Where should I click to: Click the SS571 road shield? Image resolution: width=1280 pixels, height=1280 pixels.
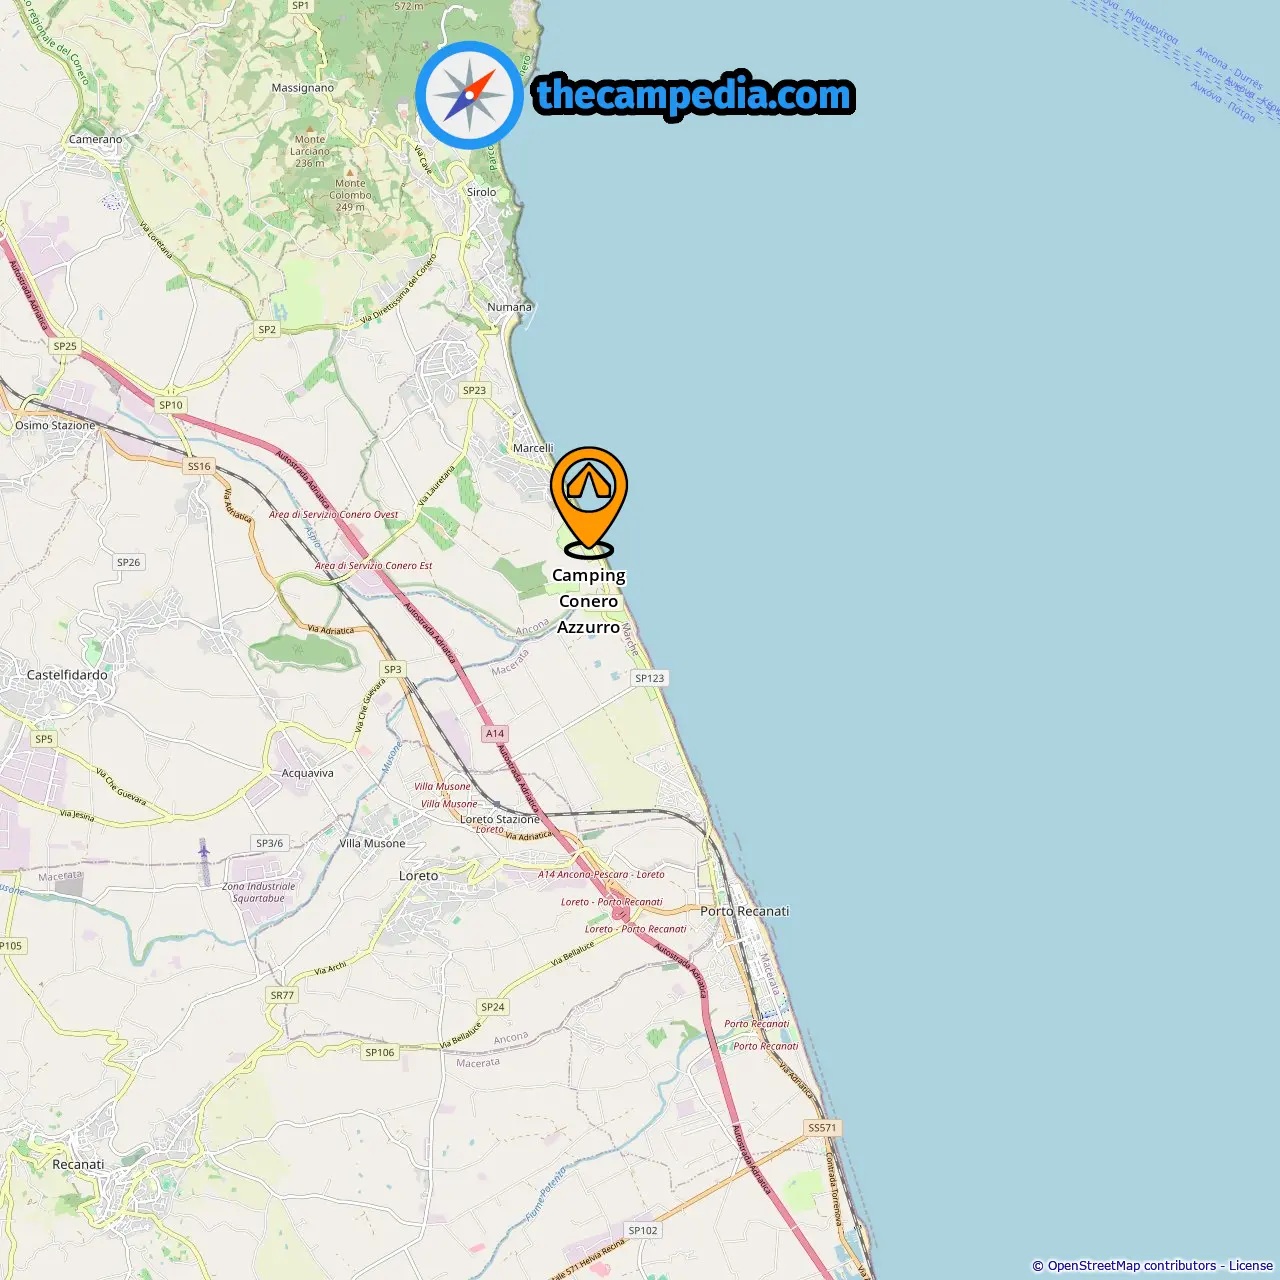click(x=822, y=1127)
